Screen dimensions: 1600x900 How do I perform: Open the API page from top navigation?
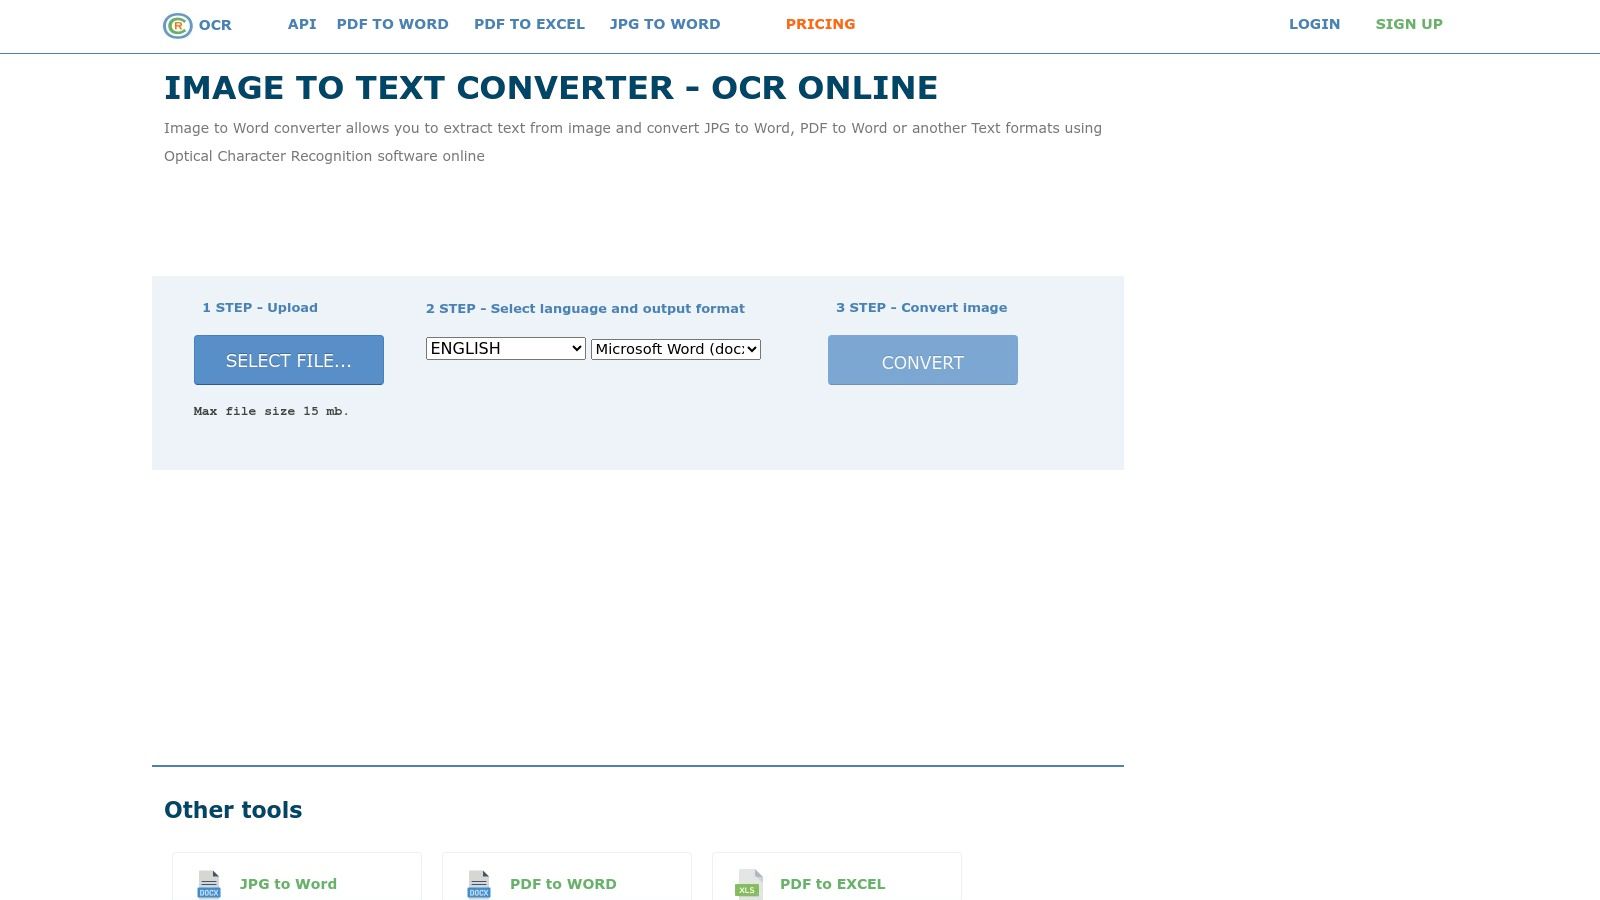point(302,24)
